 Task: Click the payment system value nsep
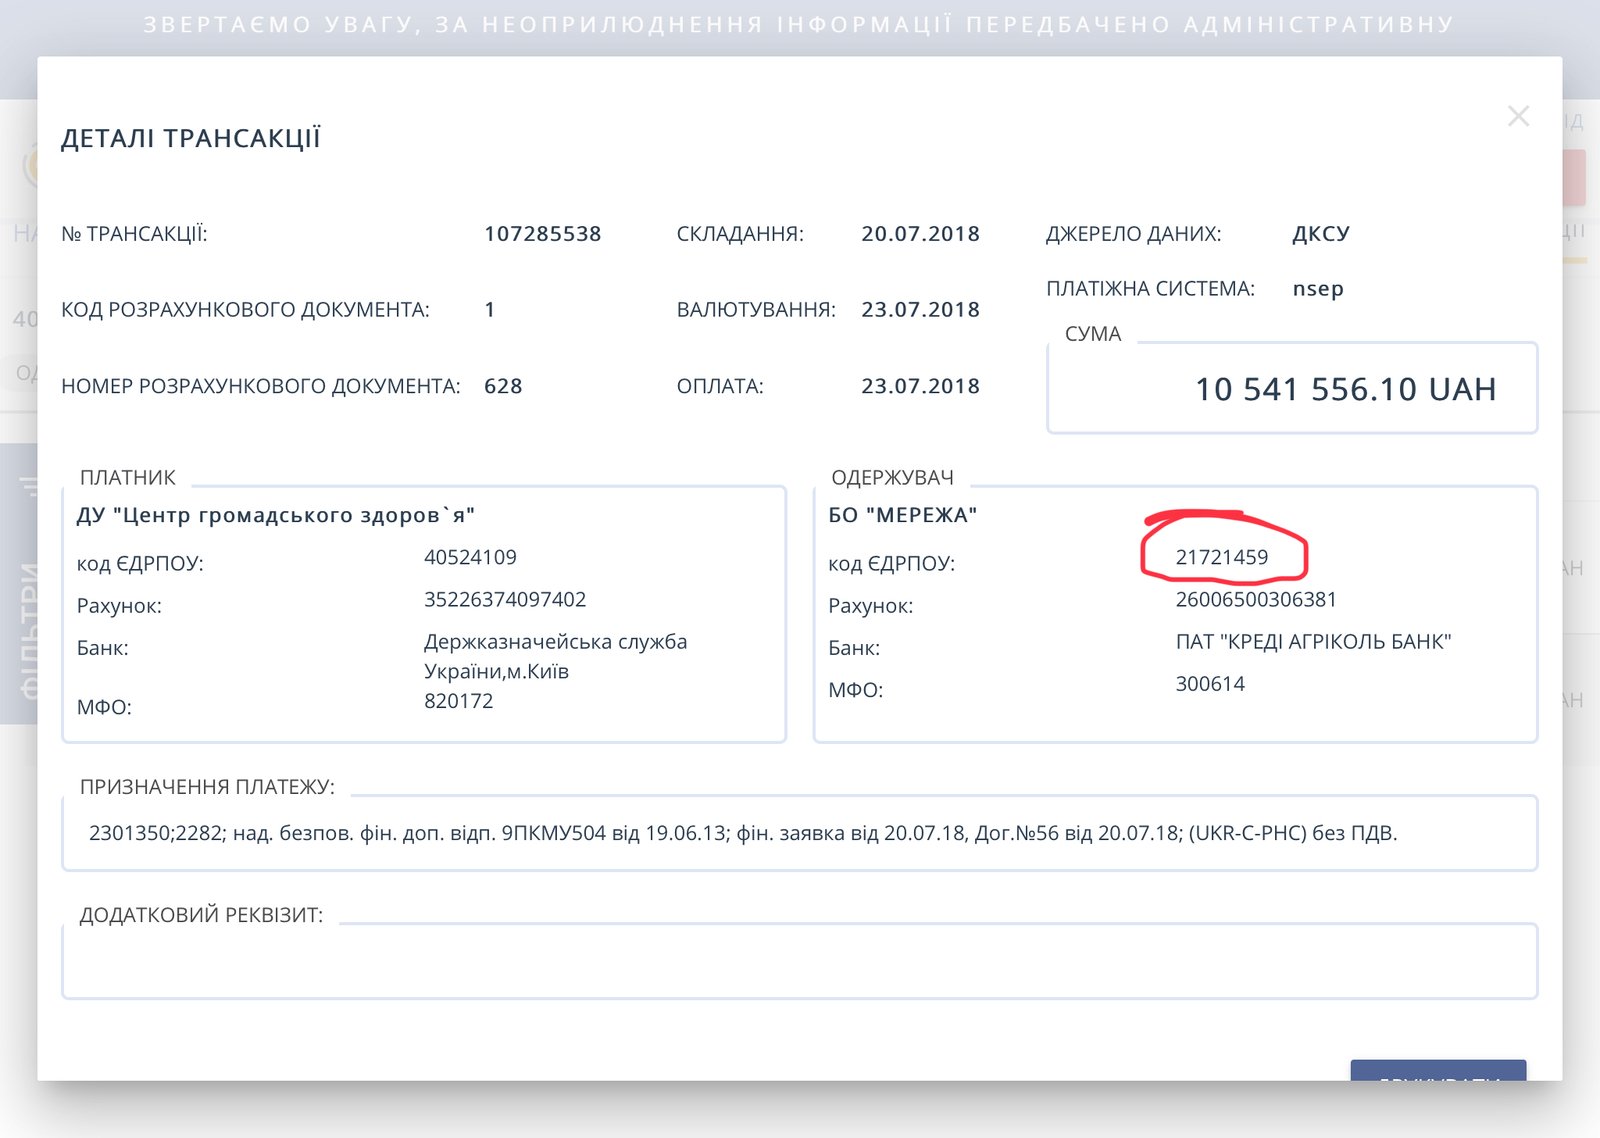1318,289
